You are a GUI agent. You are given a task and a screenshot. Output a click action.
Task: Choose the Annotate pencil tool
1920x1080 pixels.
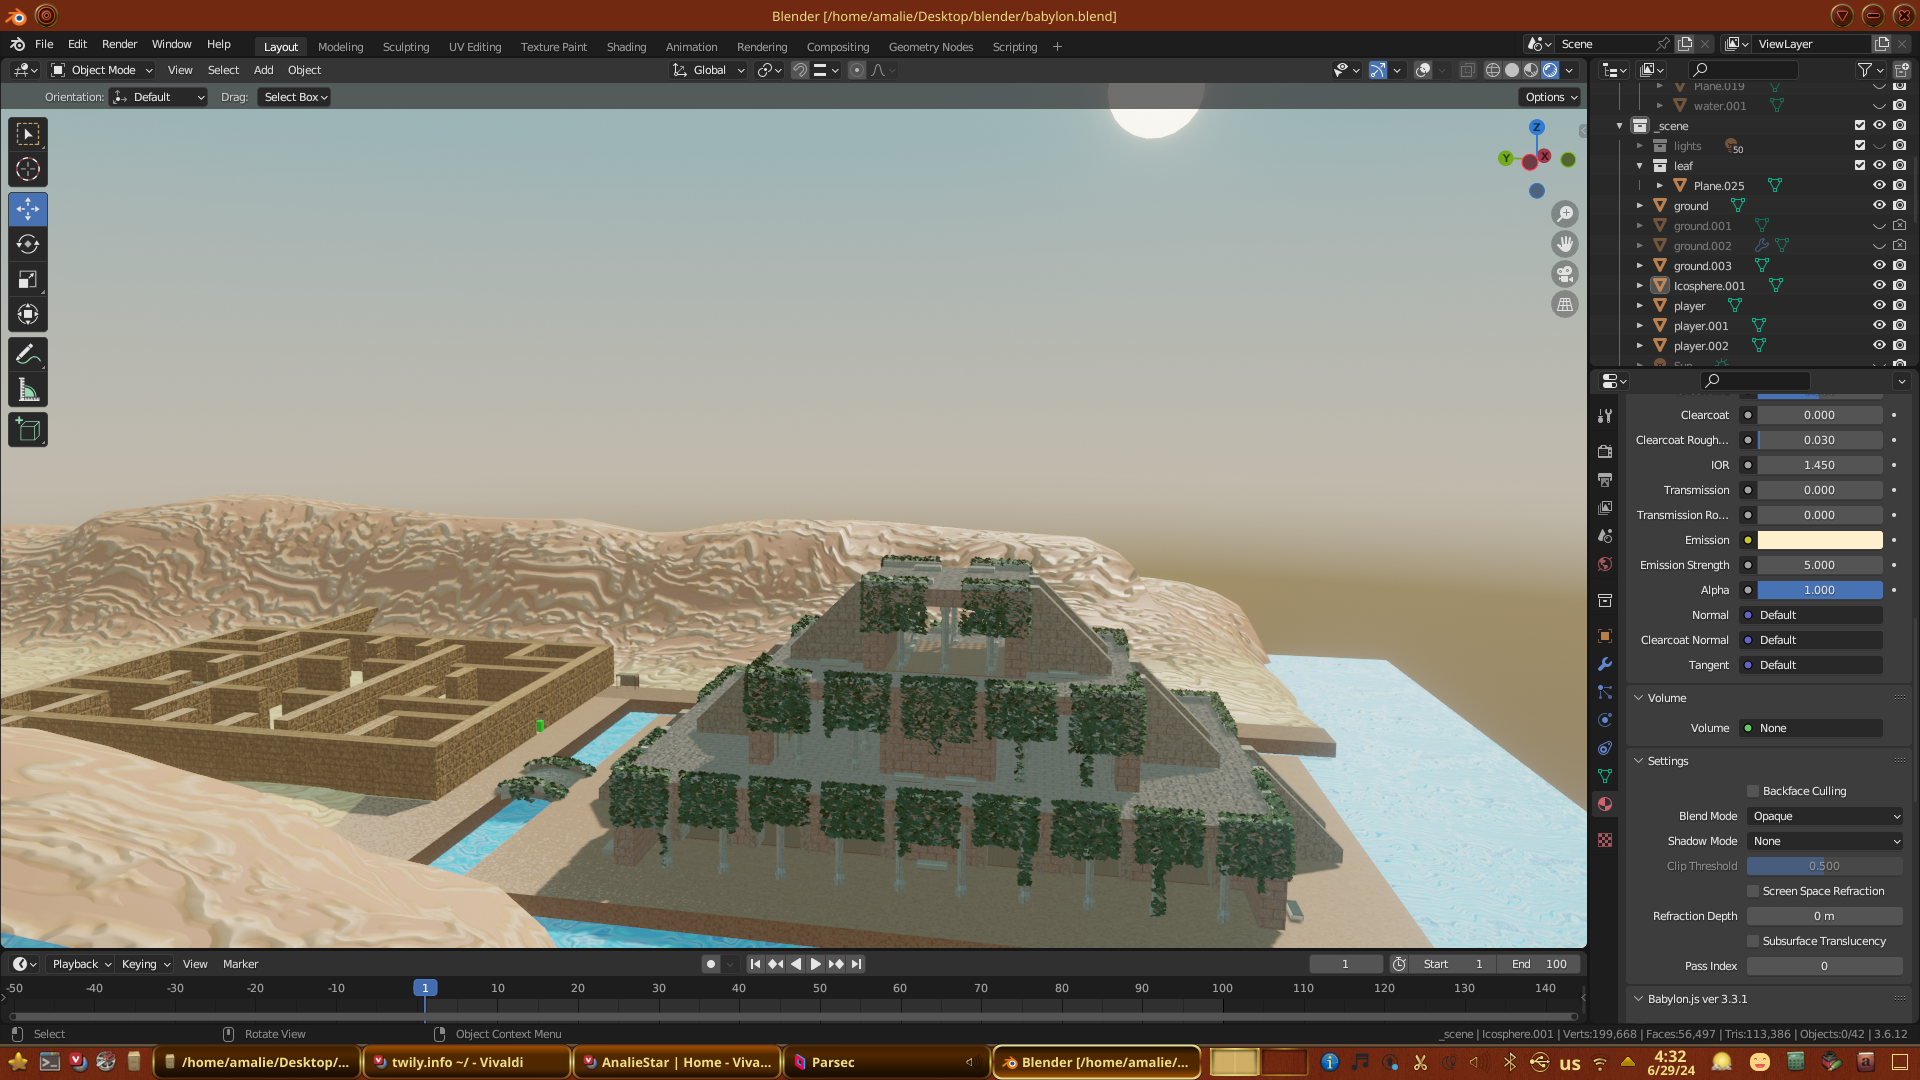tap(28, 355)
